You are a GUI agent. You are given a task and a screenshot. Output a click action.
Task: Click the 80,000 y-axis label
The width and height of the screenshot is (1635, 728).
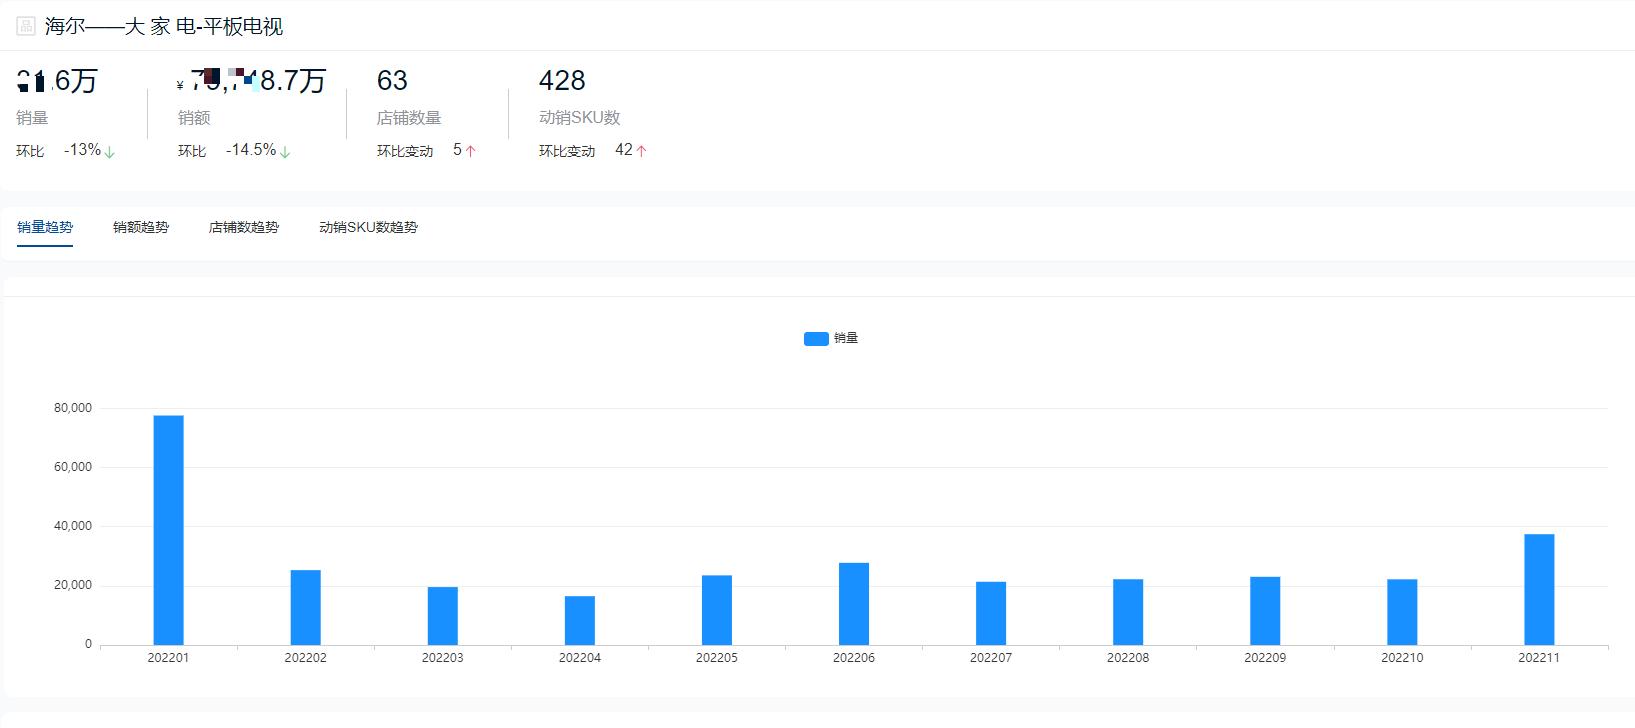click(73, 408)
